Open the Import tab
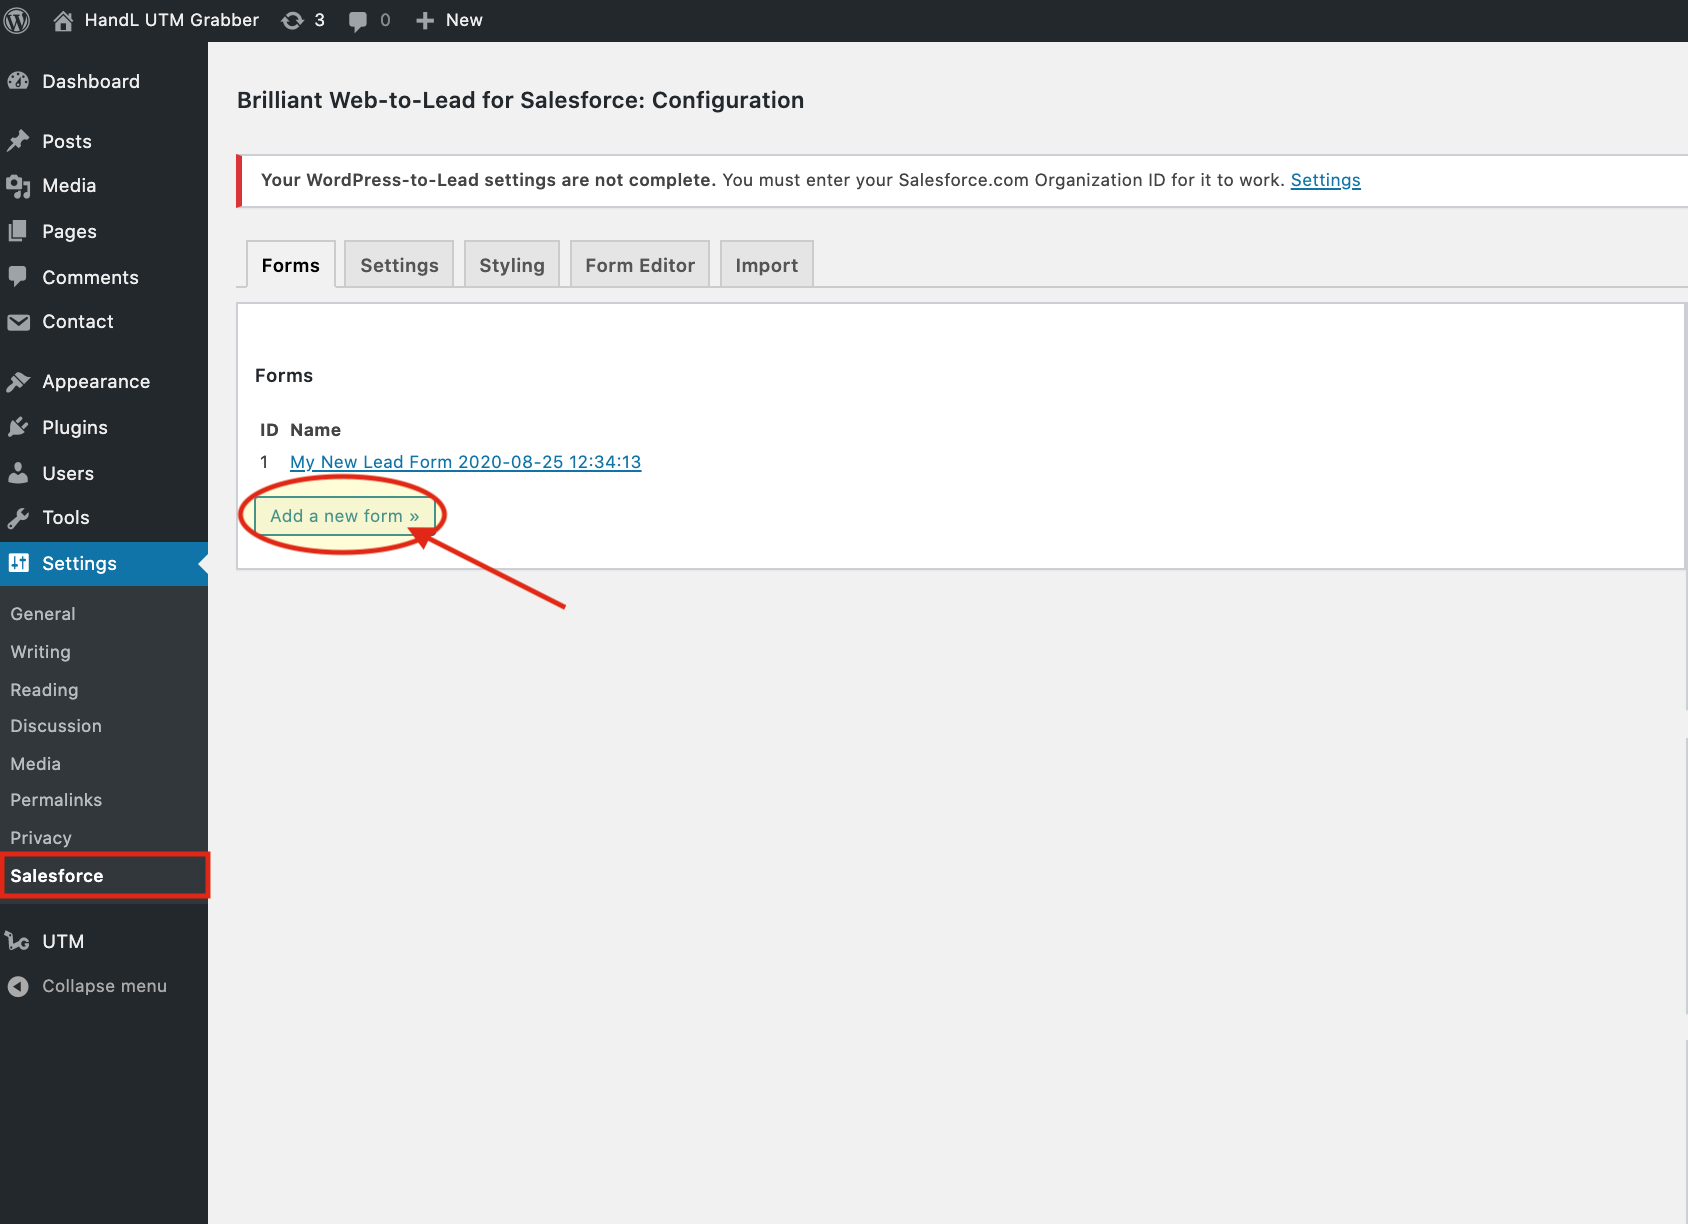Viewport: 1688px width, 1224px height. pos(766,265)
